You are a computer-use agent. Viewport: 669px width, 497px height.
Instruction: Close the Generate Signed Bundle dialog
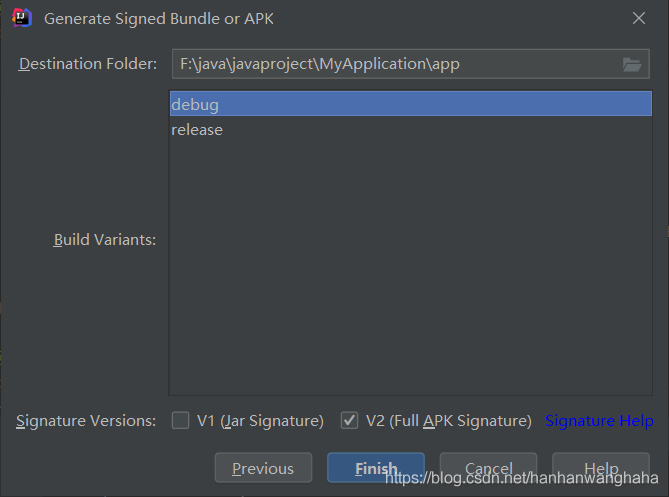(639, 18)
